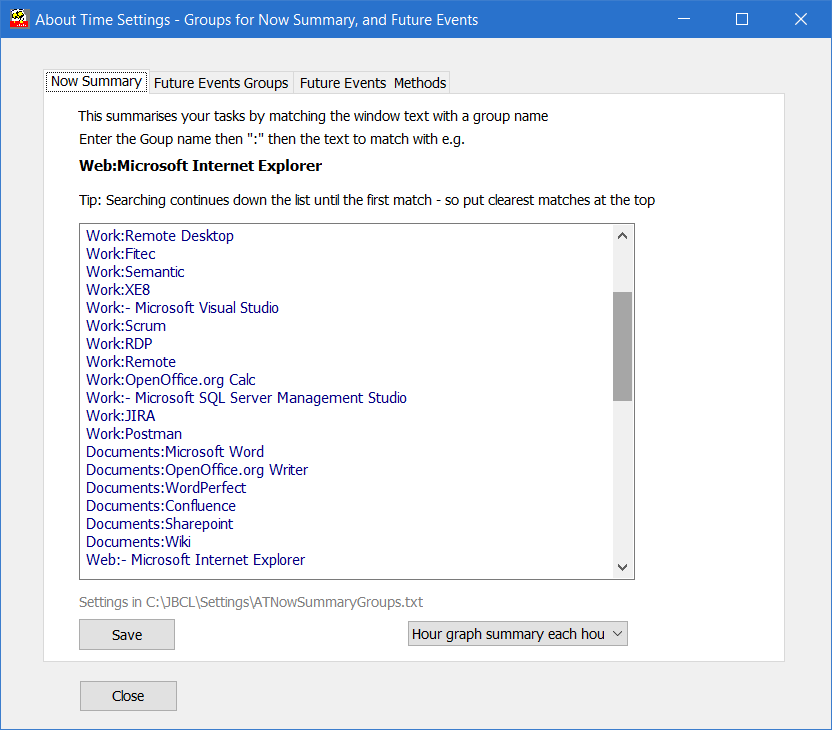The image size is (832, 730).
Task: Select the Documents:Confluence entry
Action: click(x=160, y=505)
